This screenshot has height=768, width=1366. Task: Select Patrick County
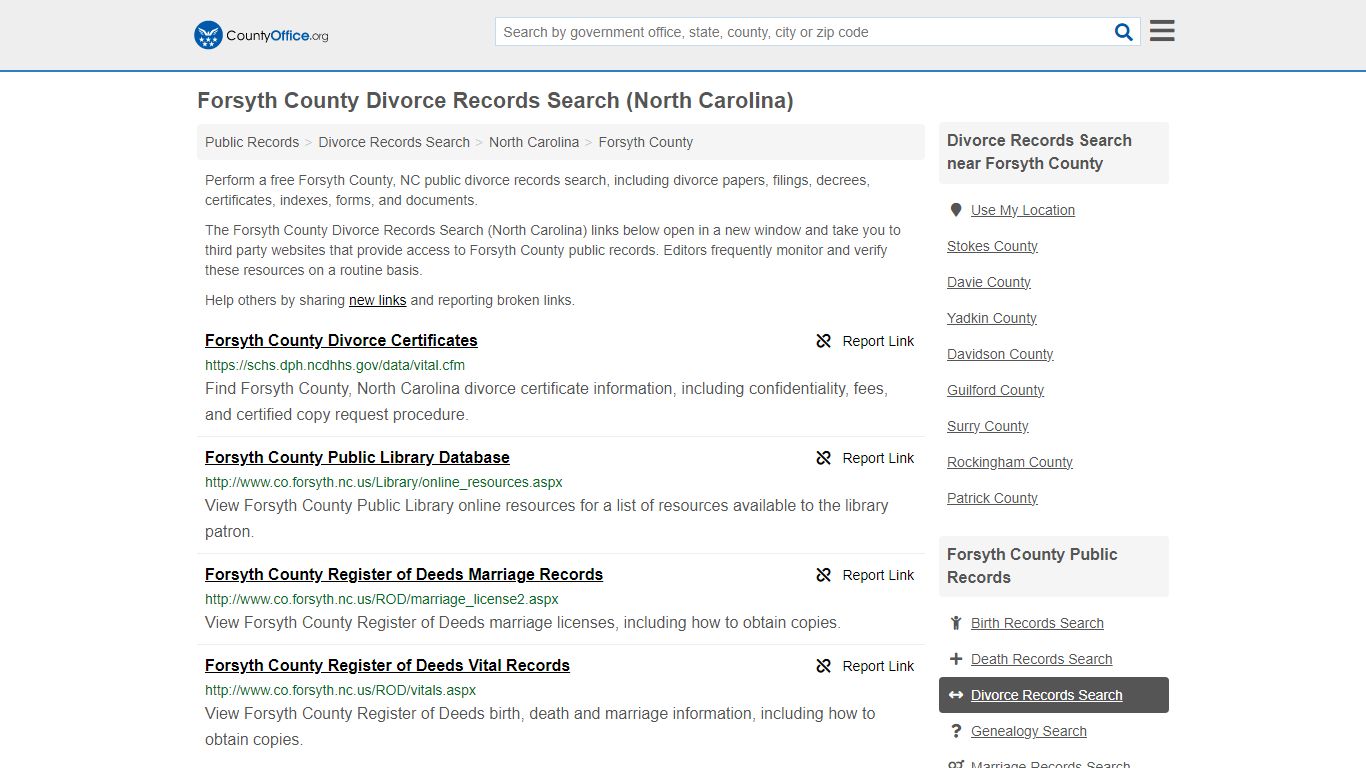(x=992, y=498)
